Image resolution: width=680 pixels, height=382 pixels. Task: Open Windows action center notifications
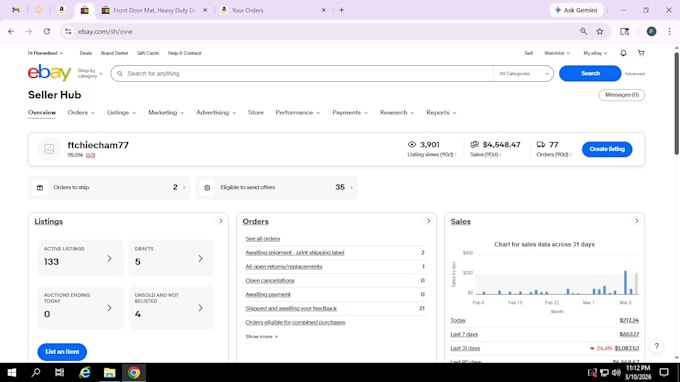pyautogui.click(x=664, y=372)
